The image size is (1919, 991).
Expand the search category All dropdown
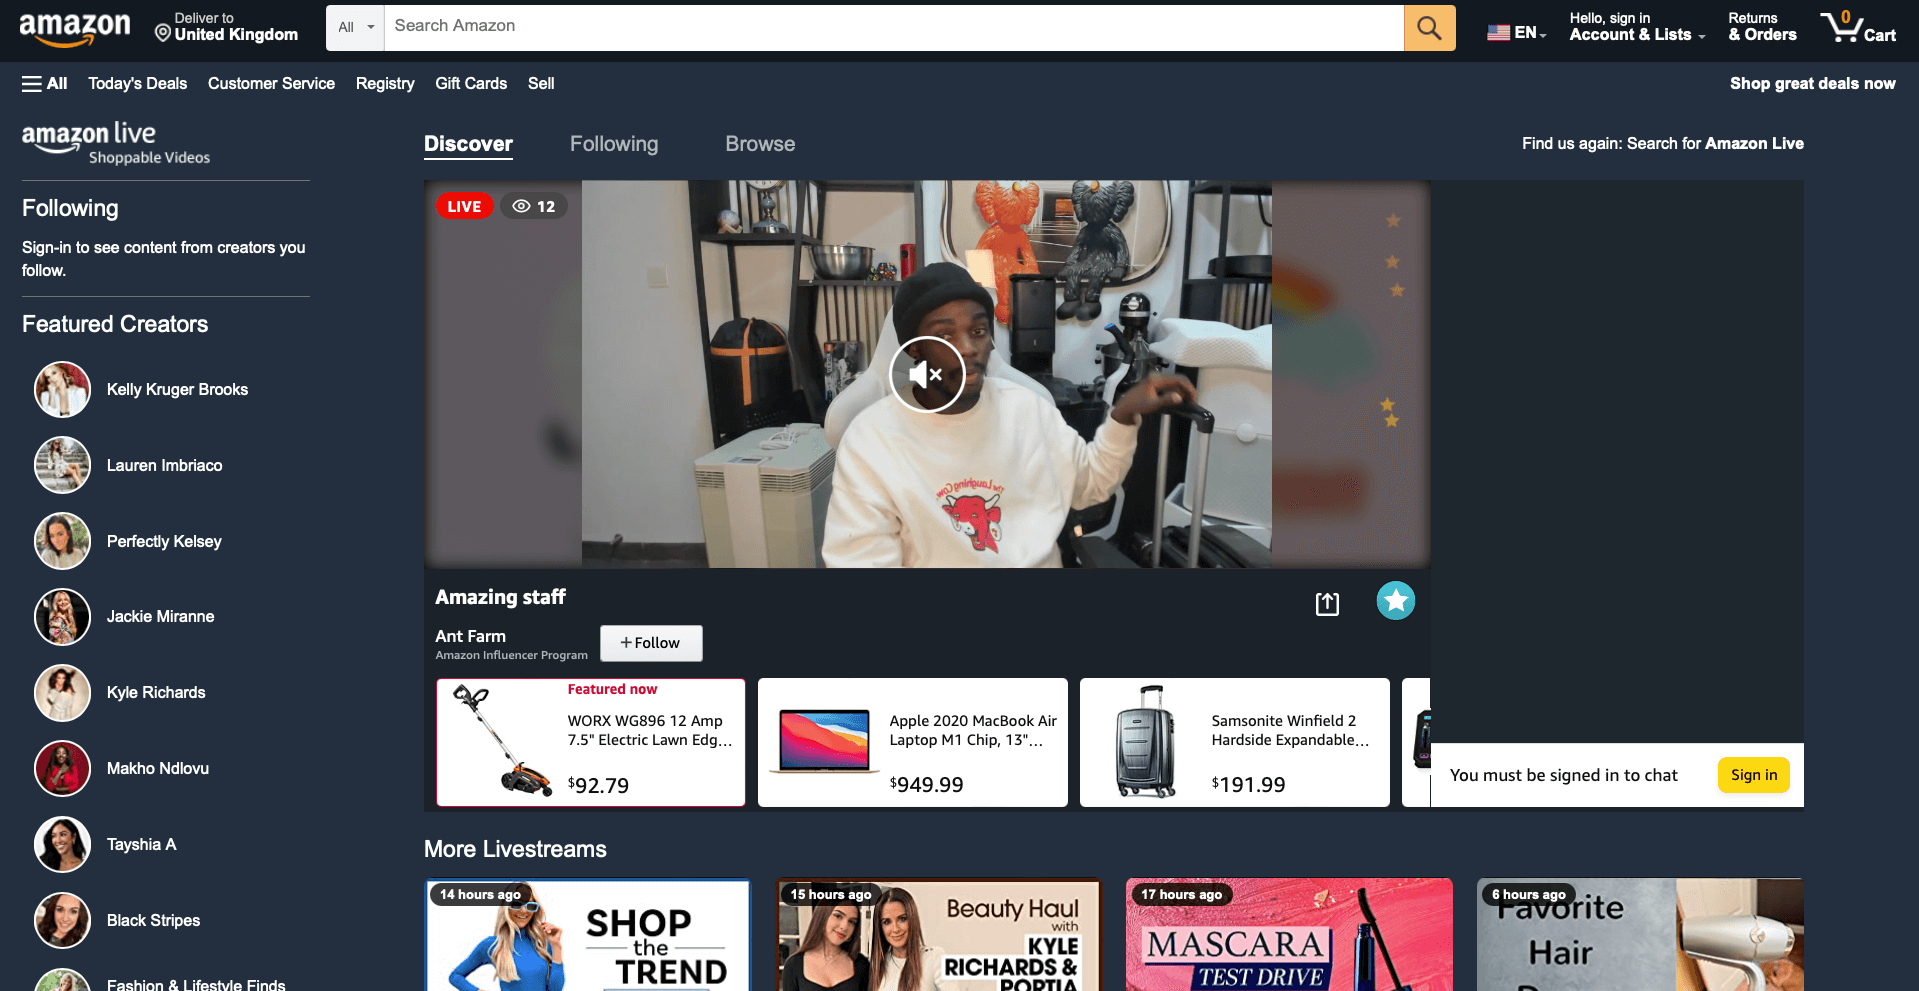355,28
